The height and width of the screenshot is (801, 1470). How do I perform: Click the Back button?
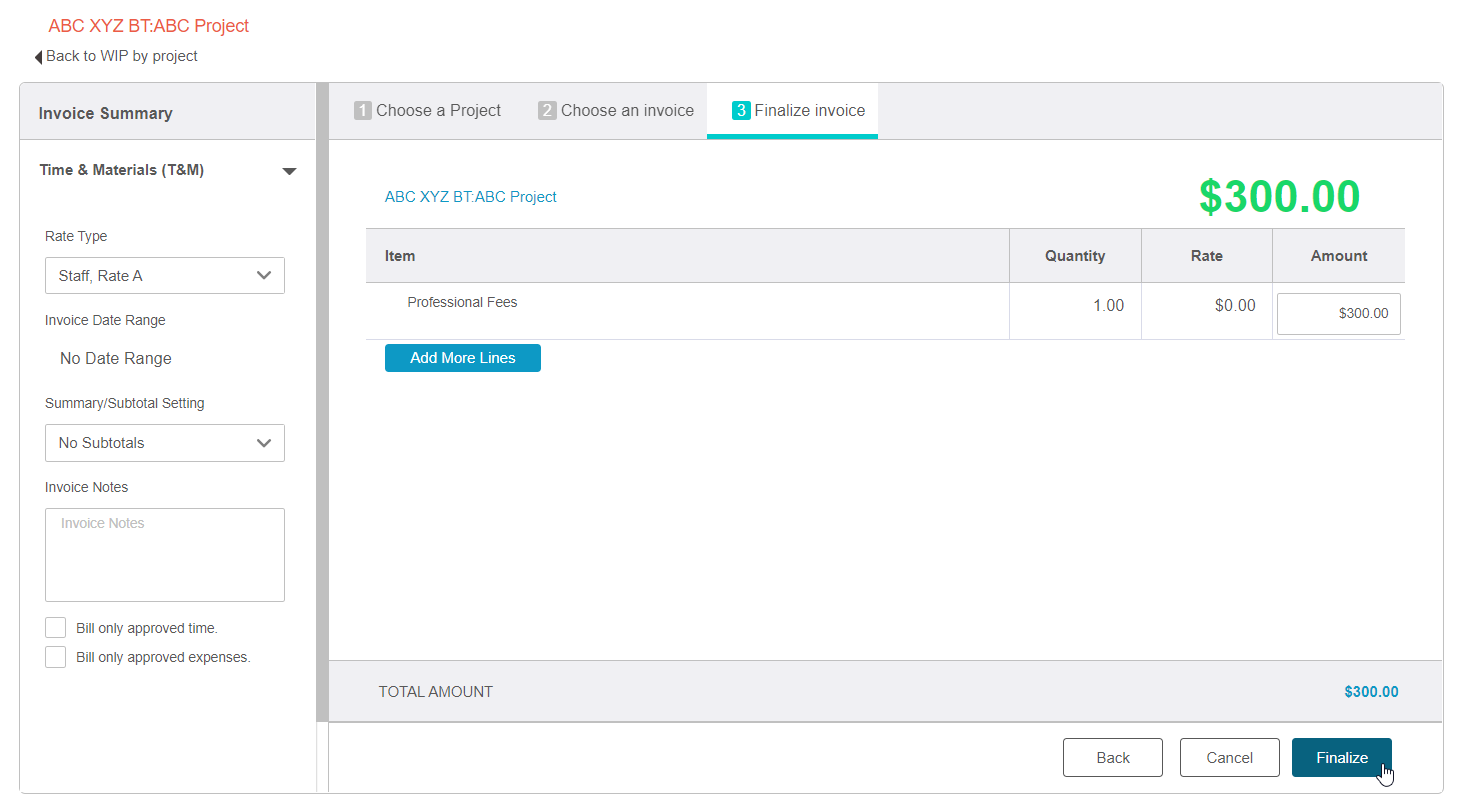[1113, 758]
